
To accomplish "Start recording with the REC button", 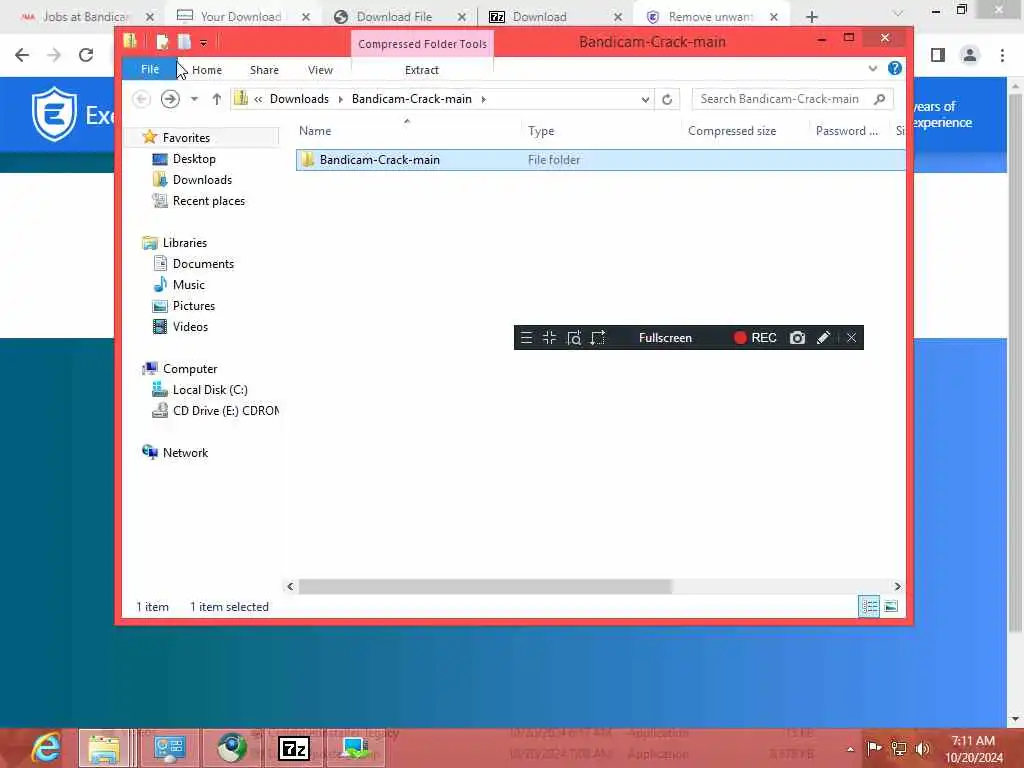I will [755, 338].
